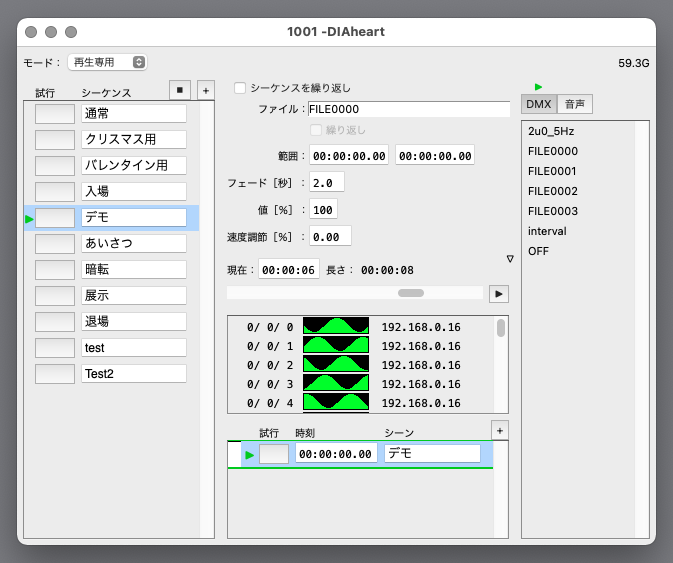Click waveform thumbnail for channel 0/ 0/ 4
The image size is (673, 563).
tap(336, 402)
